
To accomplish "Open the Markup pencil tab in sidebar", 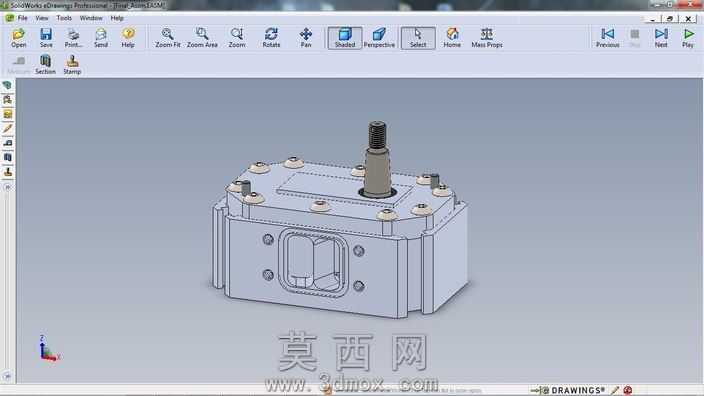I will [7, 129].
